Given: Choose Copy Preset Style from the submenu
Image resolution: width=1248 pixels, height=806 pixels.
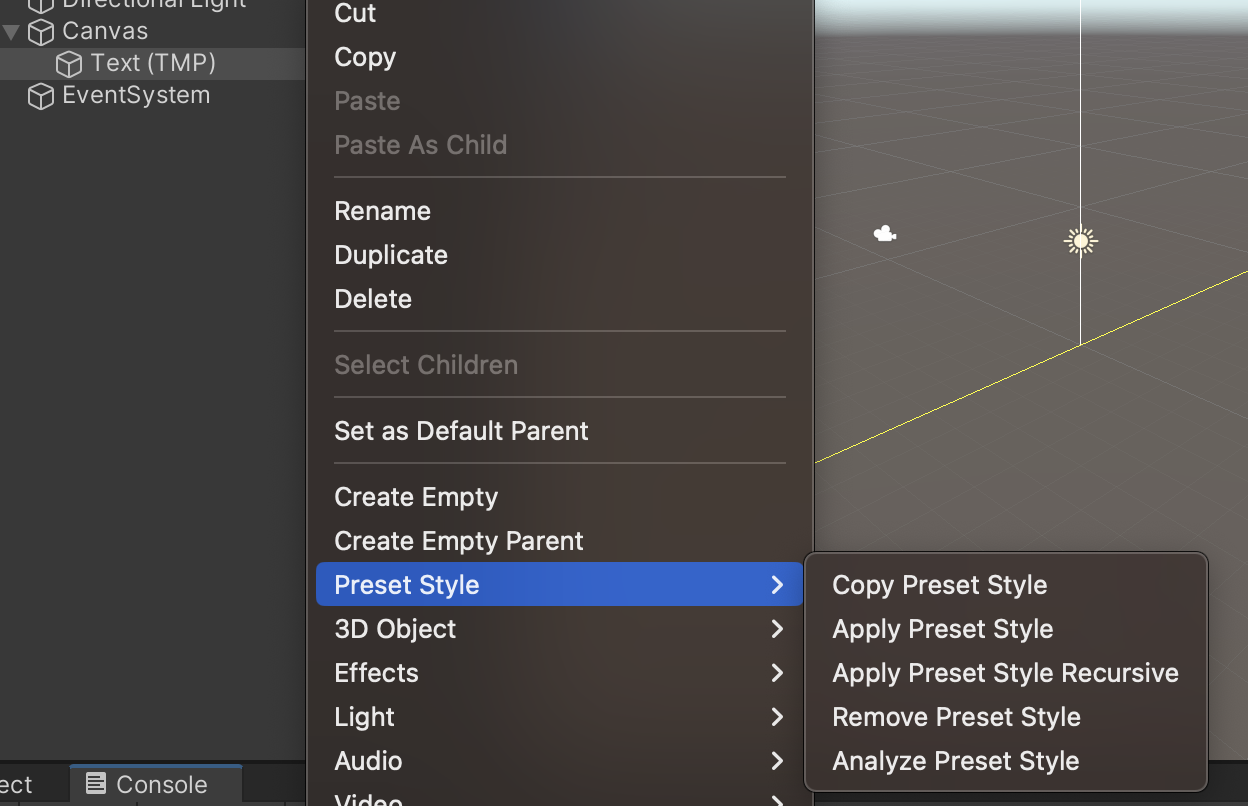Looking at the screenshot, I should coord(939,585).
